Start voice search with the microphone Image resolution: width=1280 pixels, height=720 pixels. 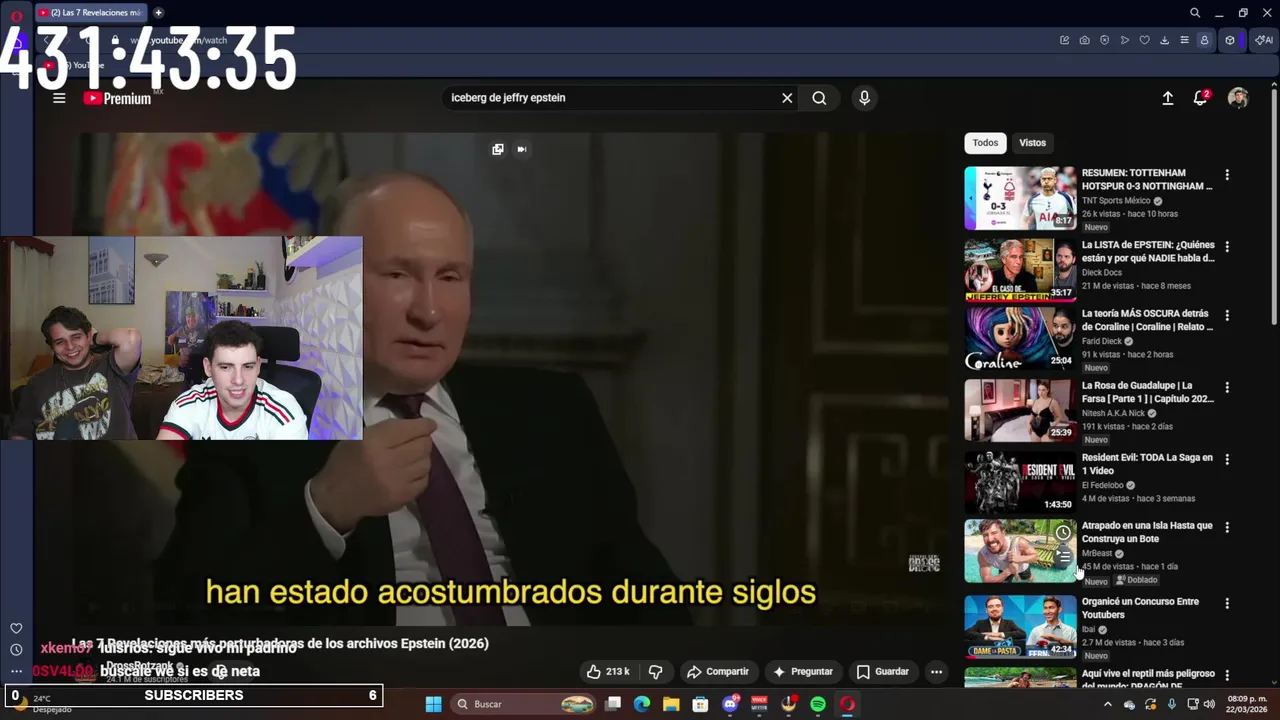pyautogui.click(x=864, y=98)
